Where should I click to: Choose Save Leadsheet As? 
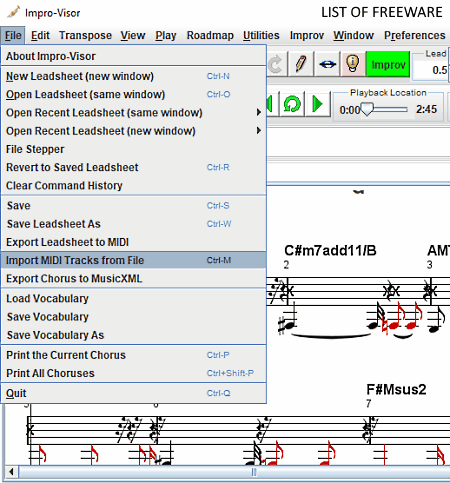click(133, 224)
